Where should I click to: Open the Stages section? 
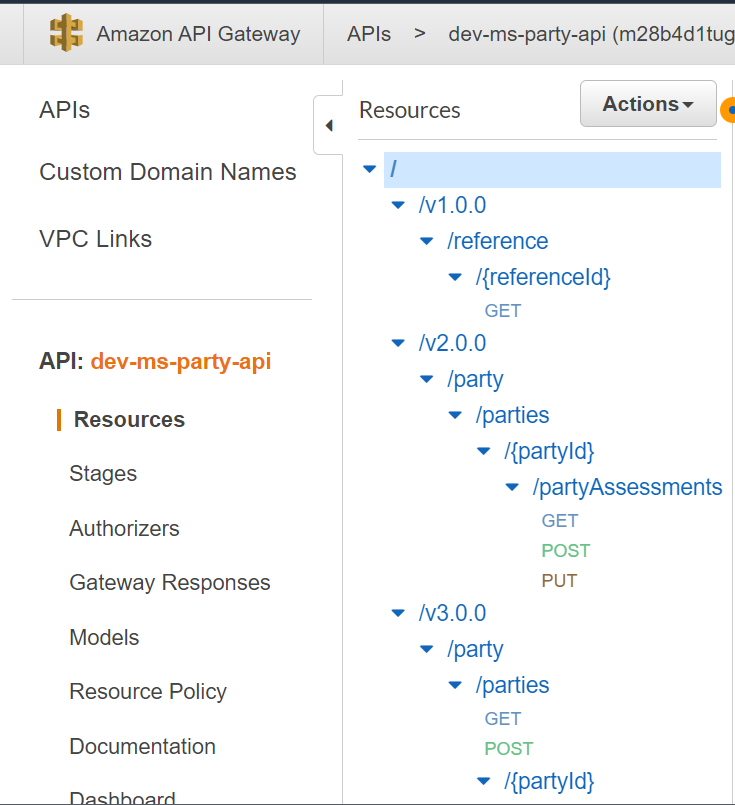pos(103,474)
